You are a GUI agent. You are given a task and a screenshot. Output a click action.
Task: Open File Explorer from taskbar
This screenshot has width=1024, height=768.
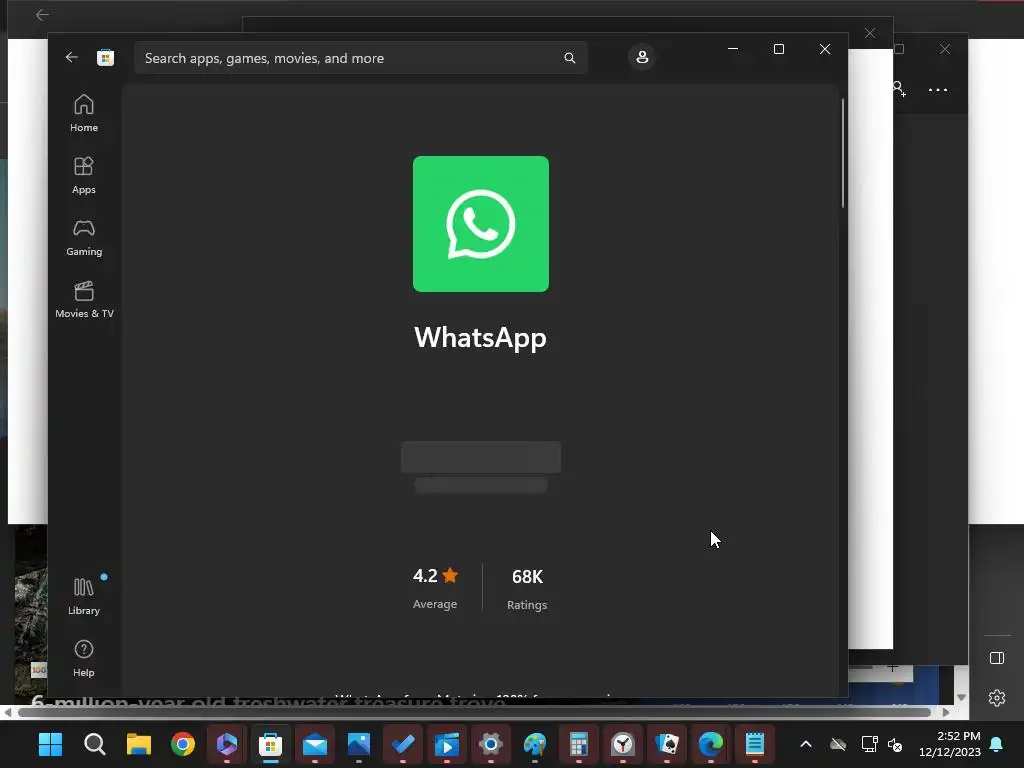coord(138,744)
